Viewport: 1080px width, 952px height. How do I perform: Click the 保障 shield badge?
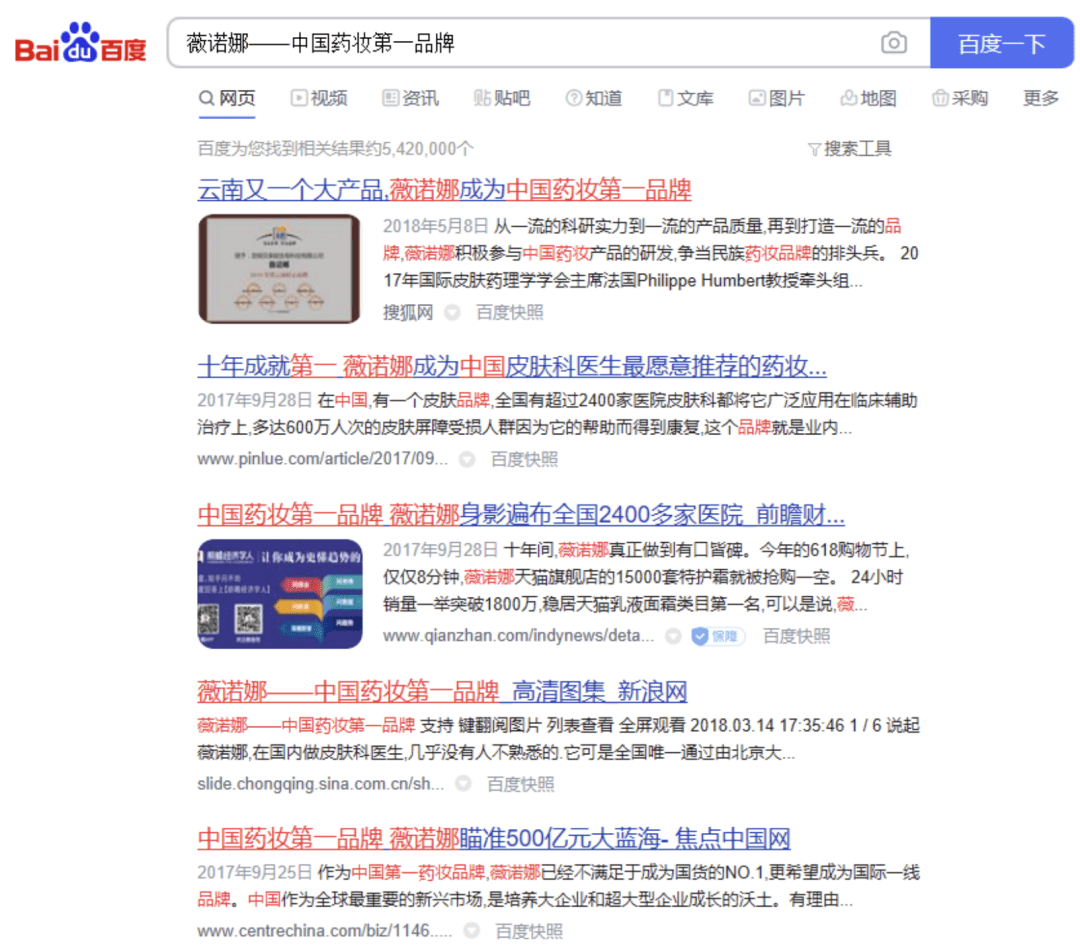coord(718,637)
